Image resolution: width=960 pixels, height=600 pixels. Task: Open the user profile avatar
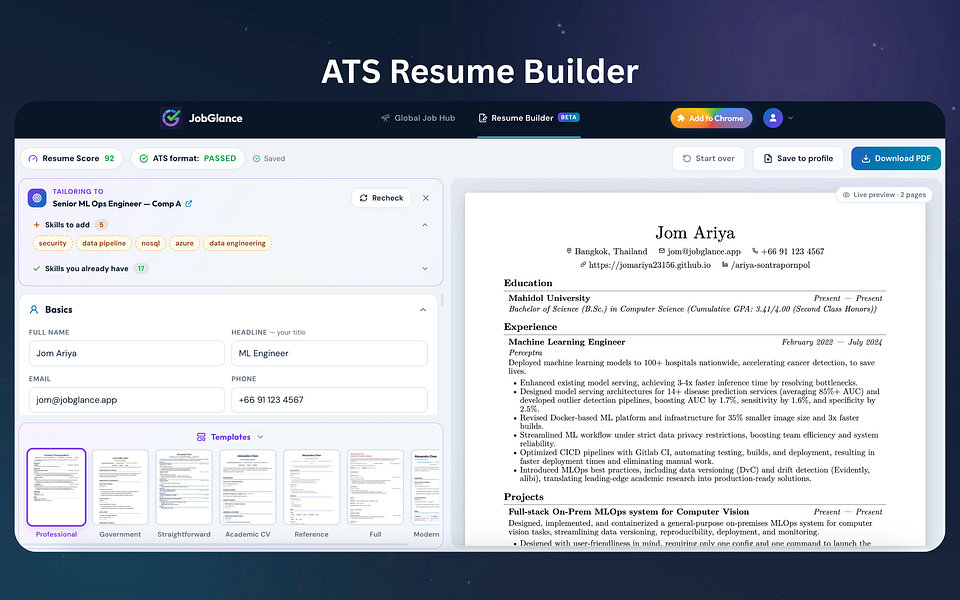tap(773, 118)
